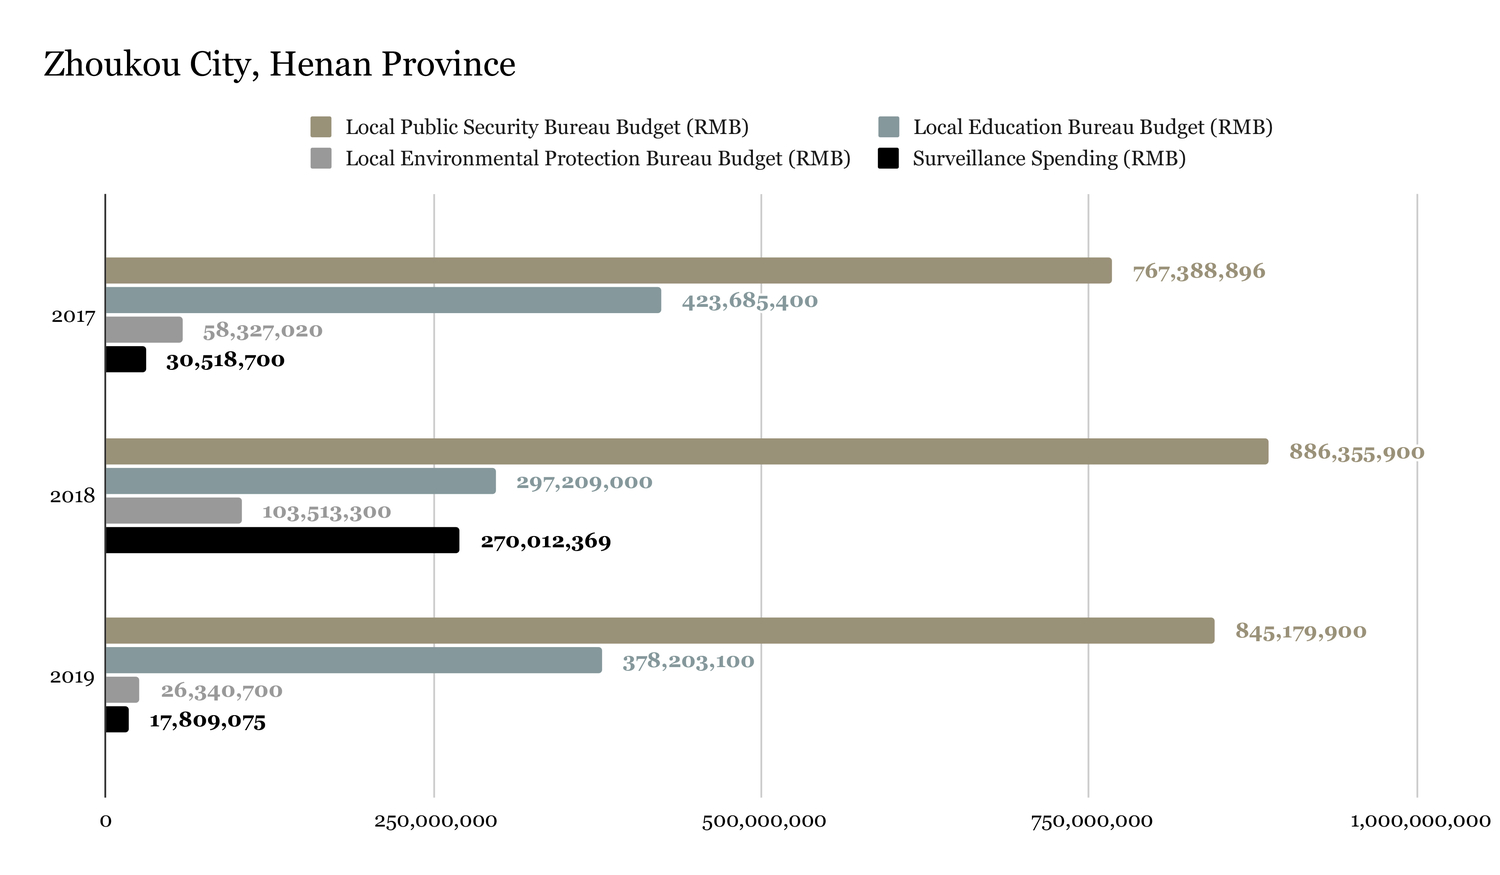This screenshot has width=1500, height=875.
Task: Click the 2018 Surveillance Spending black bar
Action: point(282,541)
